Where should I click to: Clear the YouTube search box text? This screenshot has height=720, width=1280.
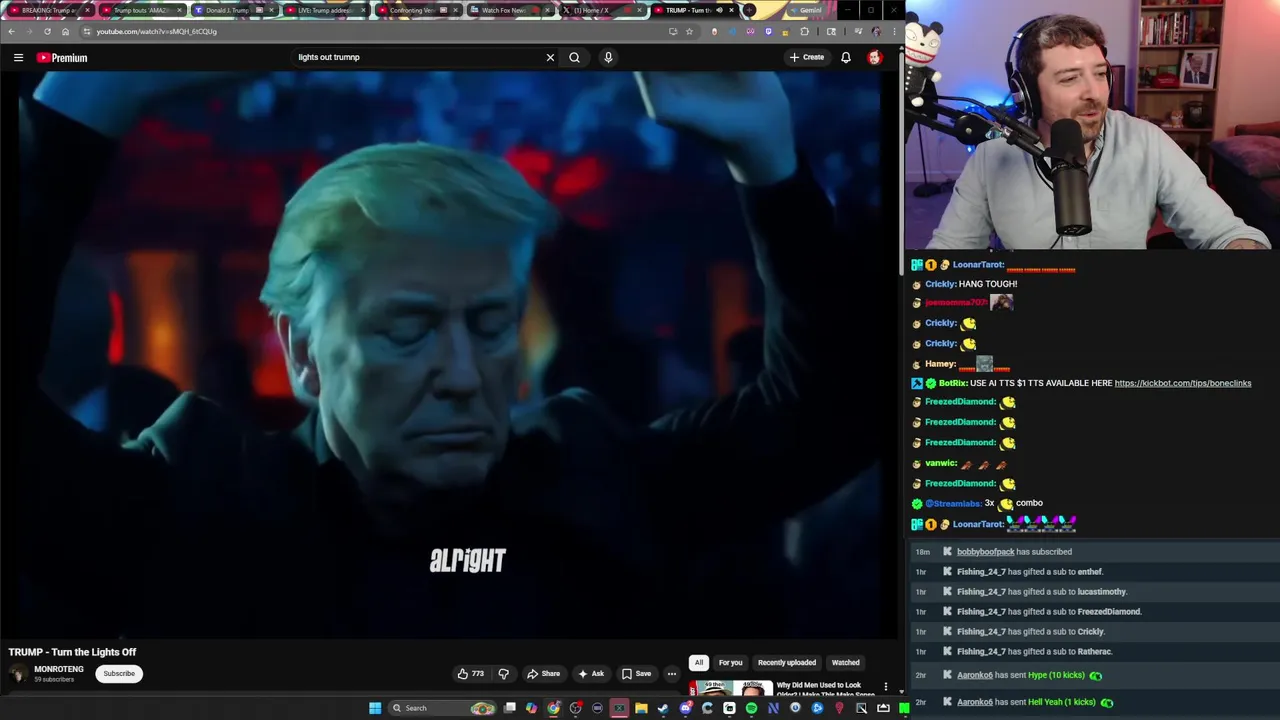tap(550, 57)
